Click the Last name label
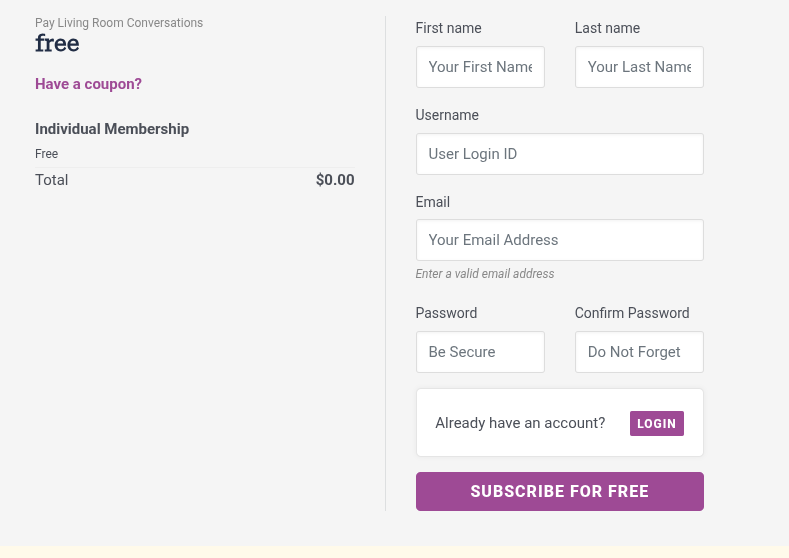The image size is (789, 558). pos(607,28)
